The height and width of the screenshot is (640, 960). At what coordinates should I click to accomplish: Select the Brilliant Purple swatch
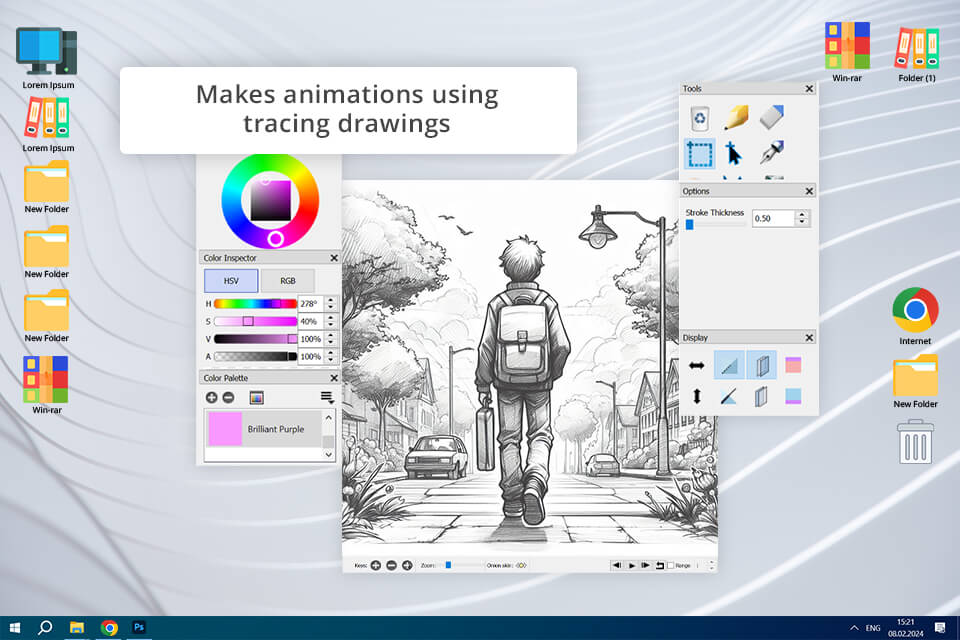263,429
